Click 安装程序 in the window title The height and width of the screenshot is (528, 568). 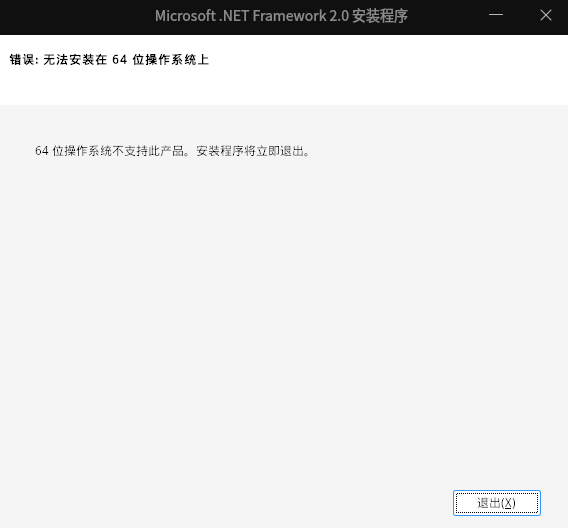pos(380,16)
